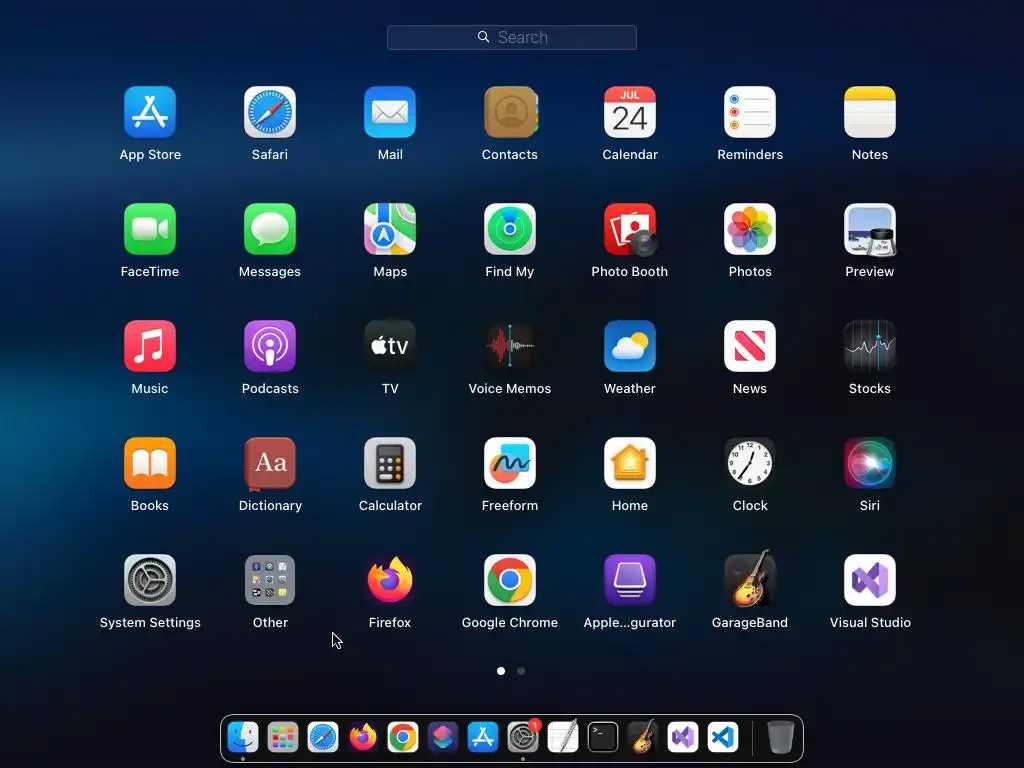The image size is (1024, 768).
Task: Click the Launchpad Search field
Action: tap(512, 37)
